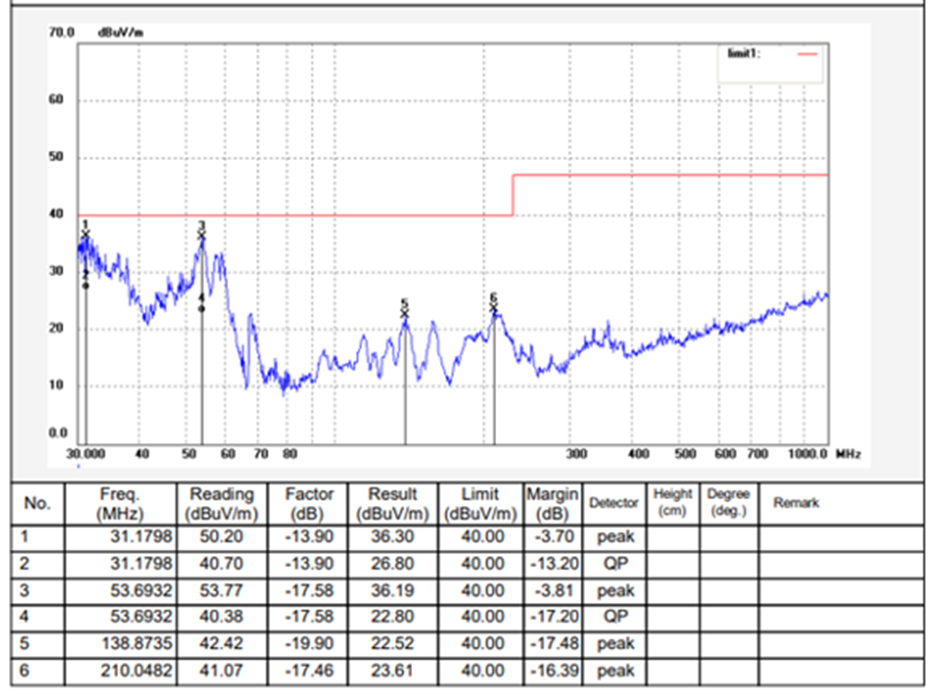The width and height of the screenshot is (933, 696).
Task: Click peak marker 1 on the chart
Action: (x=86, y=234)
